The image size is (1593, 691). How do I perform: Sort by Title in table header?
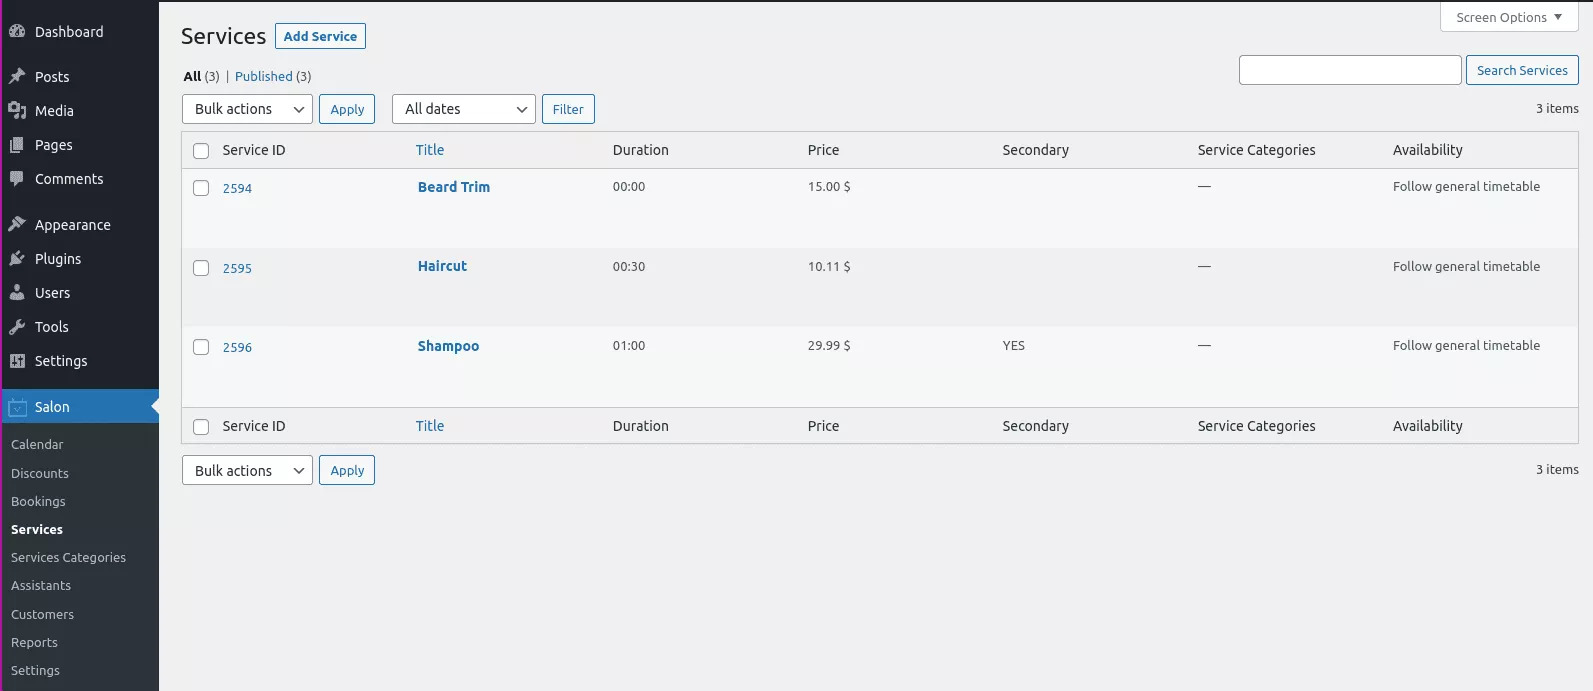click(x=430, y=150)
